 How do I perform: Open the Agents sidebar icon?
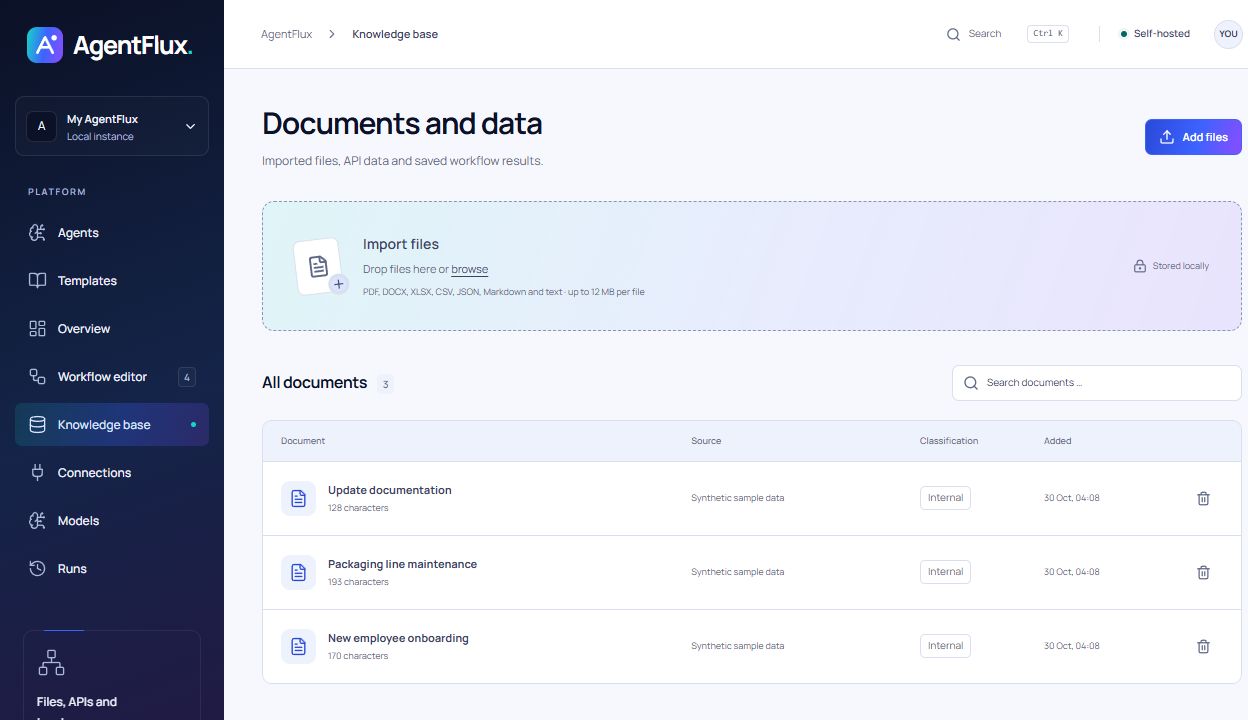coord(37,233)
